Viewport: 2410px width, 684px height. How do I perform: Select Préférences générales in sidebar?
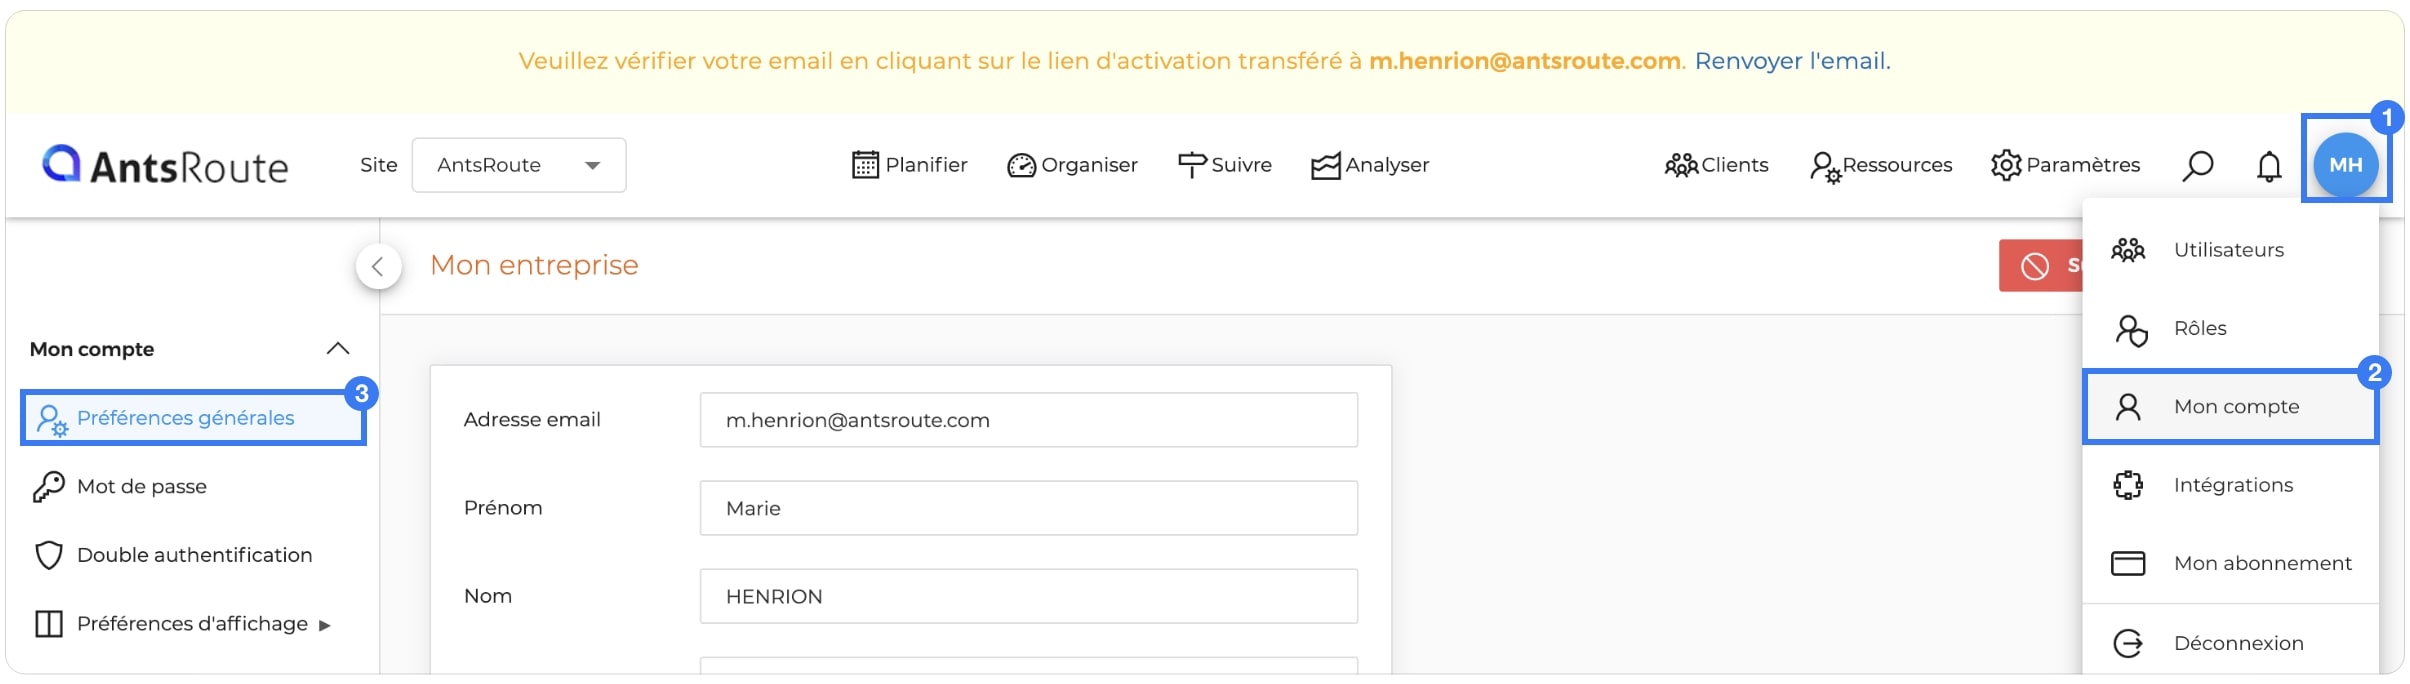193,418
